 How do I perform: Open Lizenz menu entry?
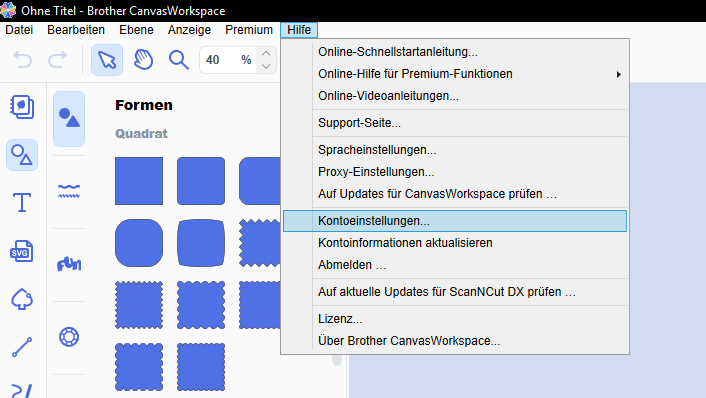455,319
